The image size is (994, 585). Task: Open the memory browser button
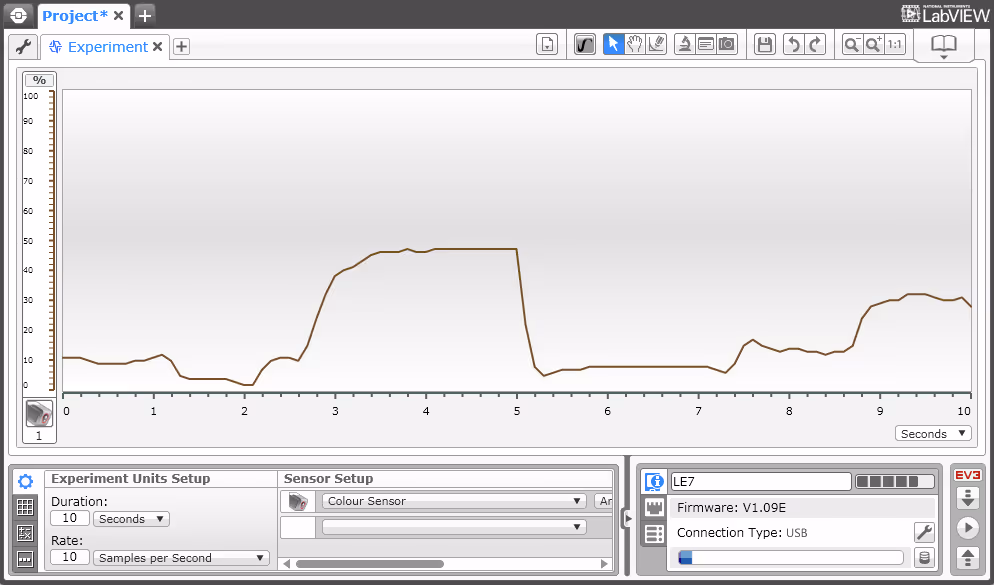(x=924, y=558)
